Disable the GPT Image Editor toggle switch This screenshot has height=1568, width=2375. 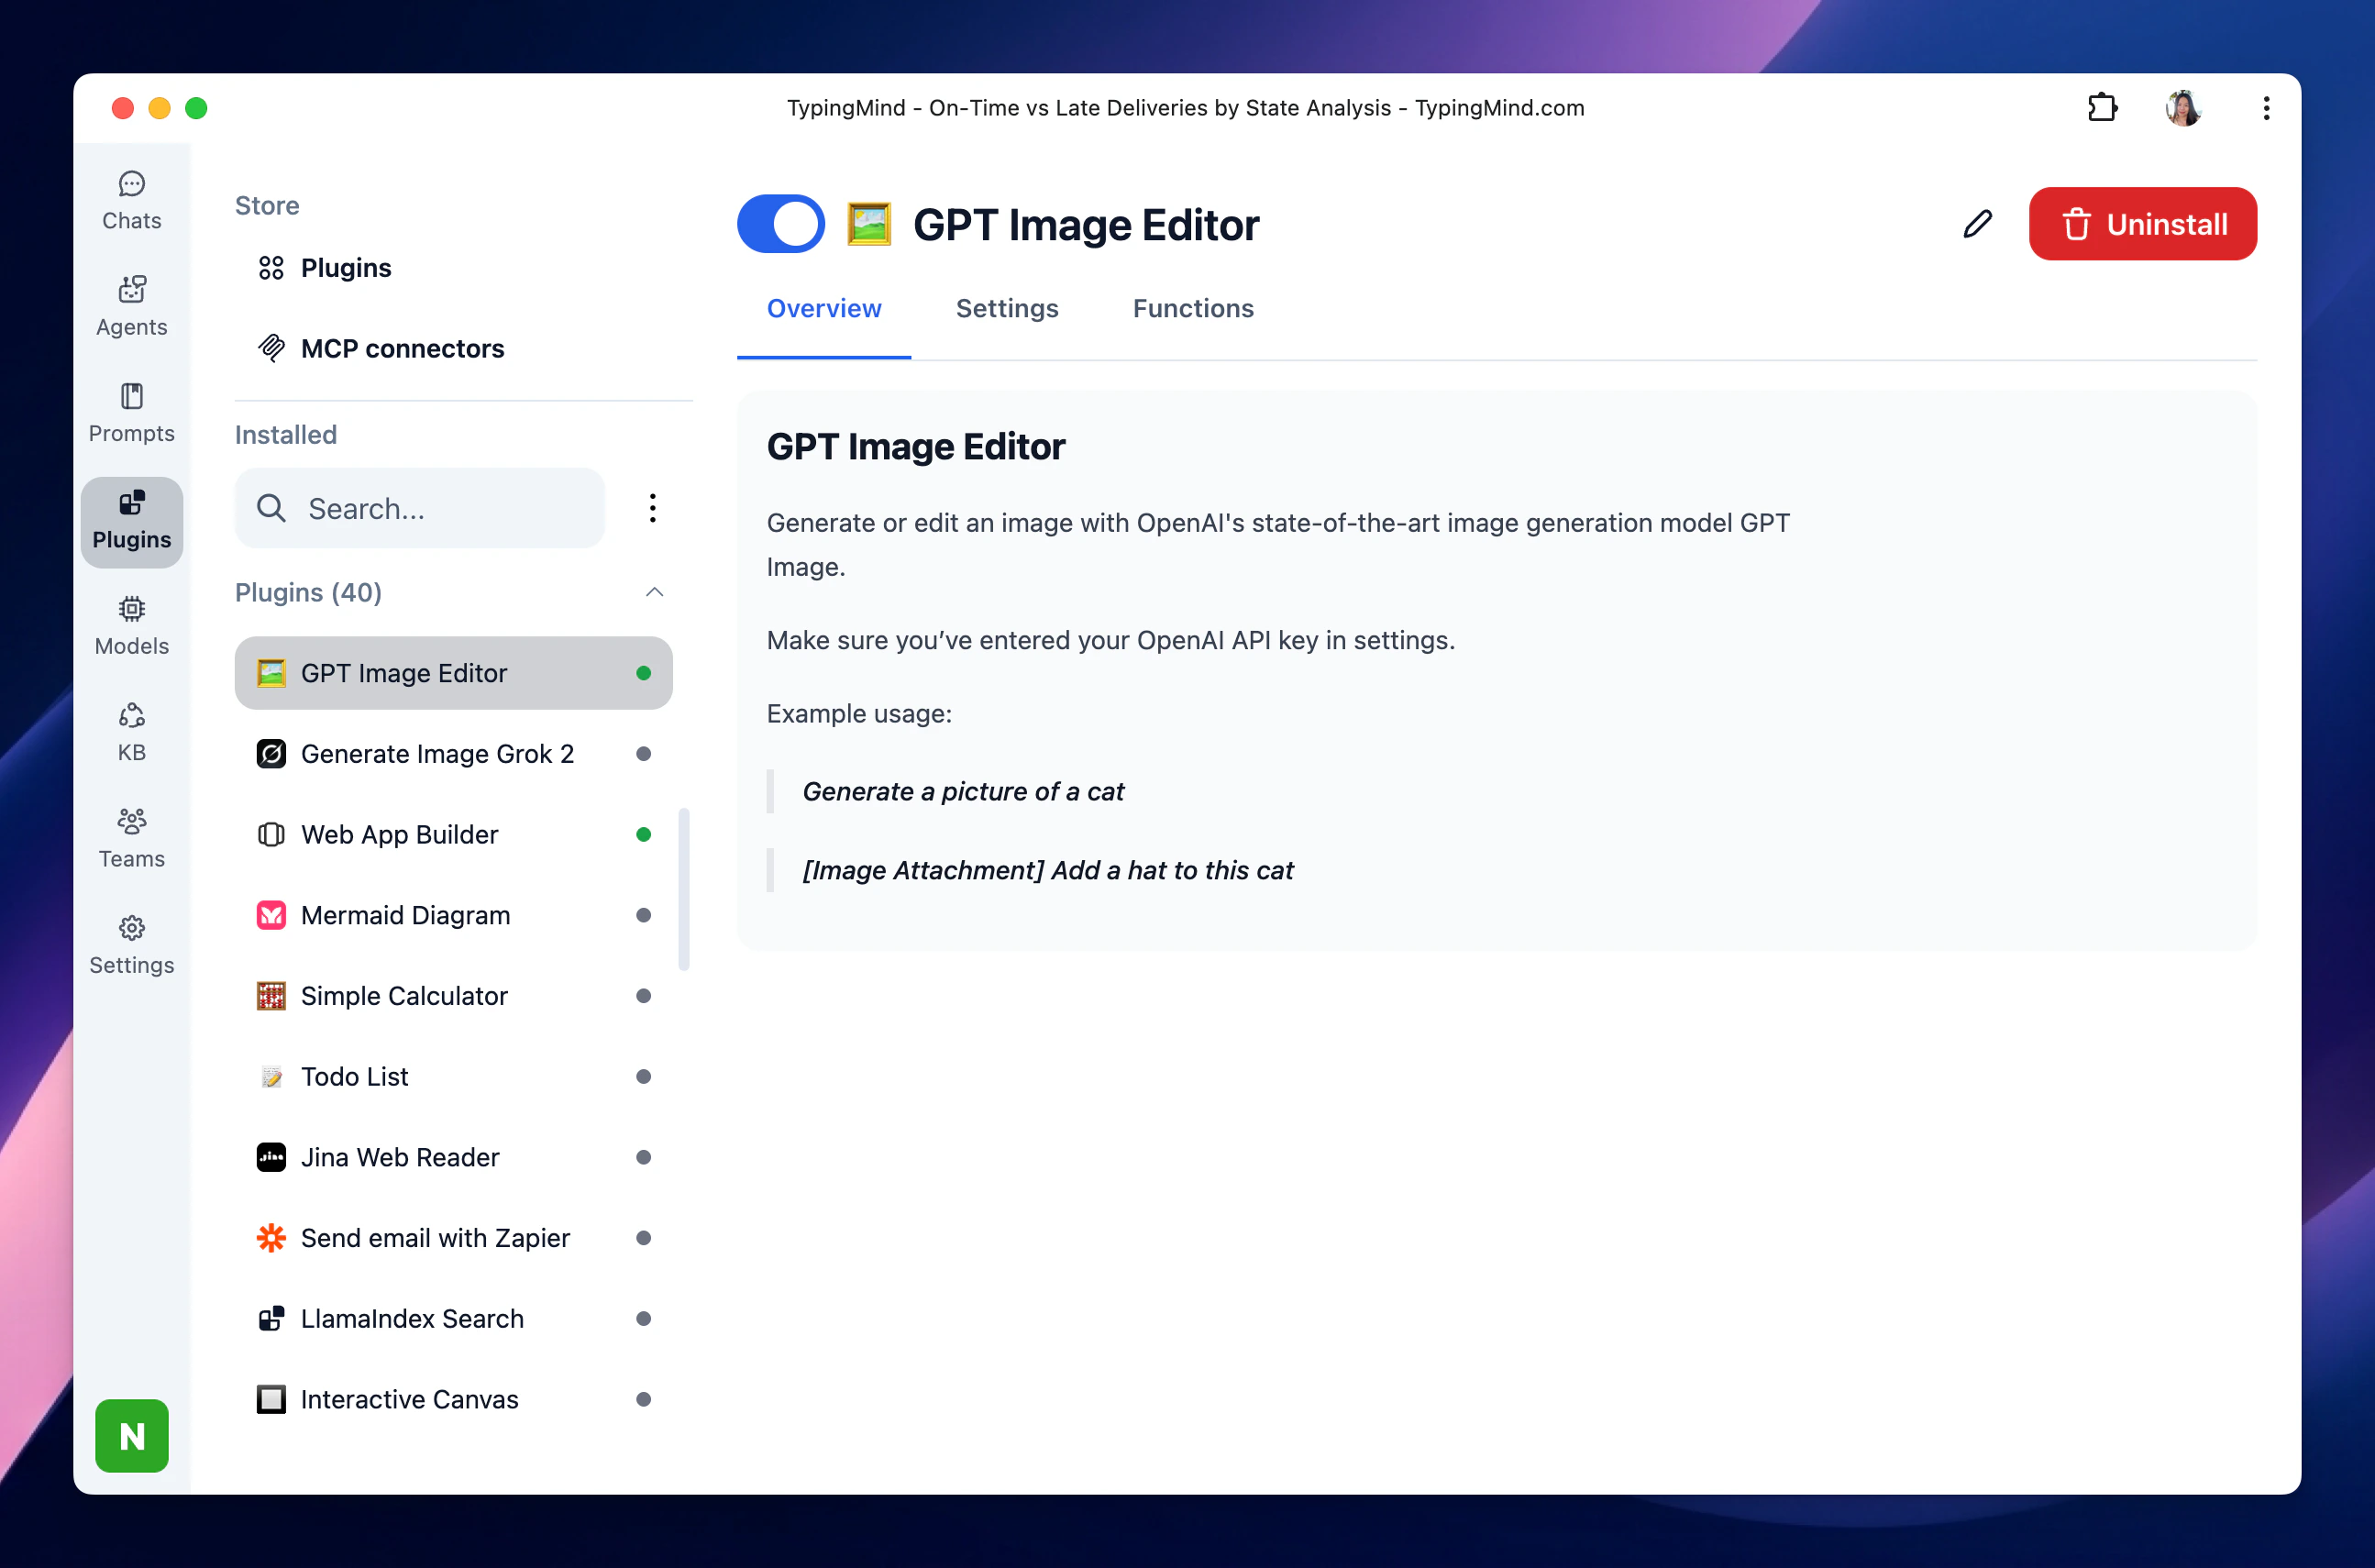pyautogui.click(x=781, y=224)
